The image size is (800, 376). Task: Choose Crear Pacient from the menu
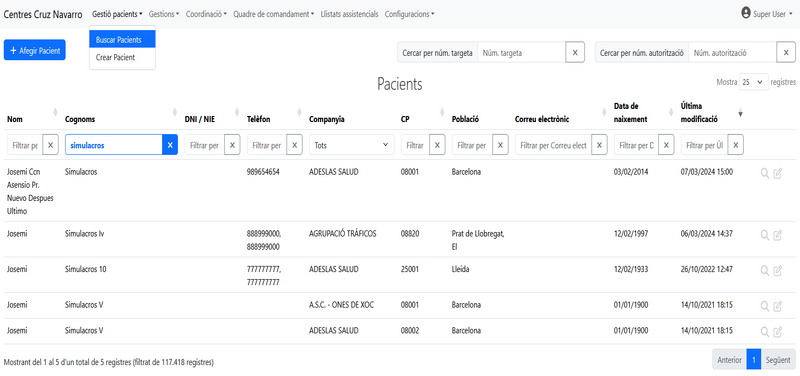tap(122, 58)
